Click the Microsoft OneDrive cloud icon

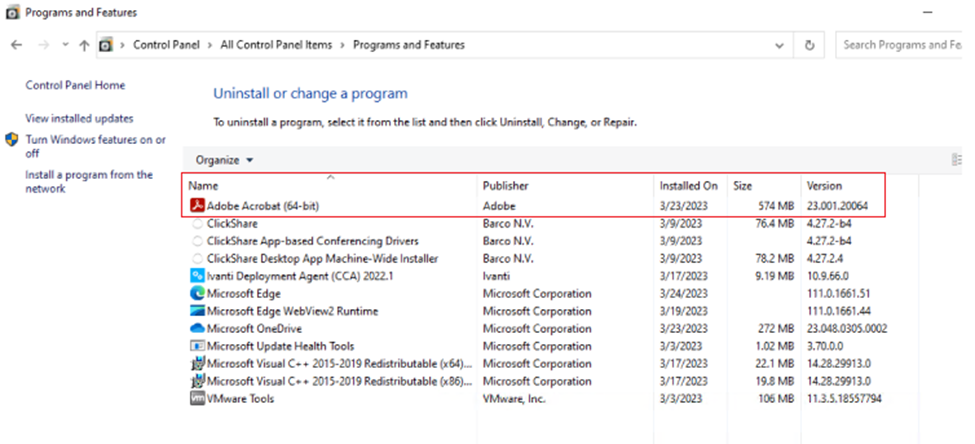tap(196, 329)
